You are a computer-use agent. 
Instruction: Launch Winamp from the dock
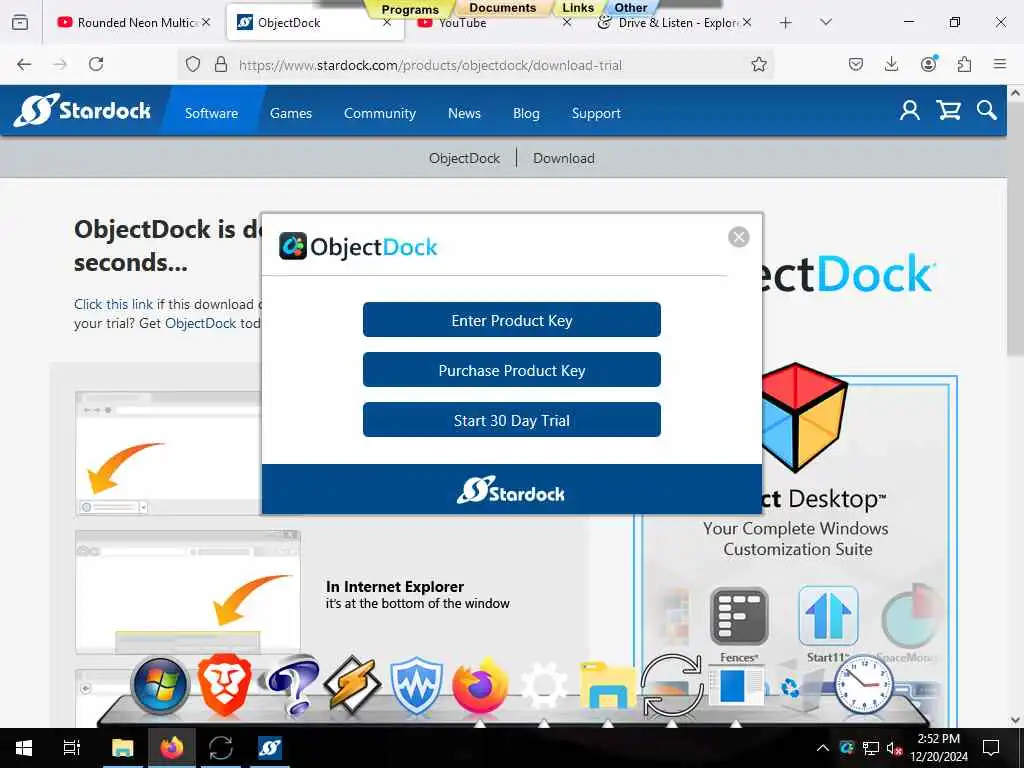coord(352,684)
